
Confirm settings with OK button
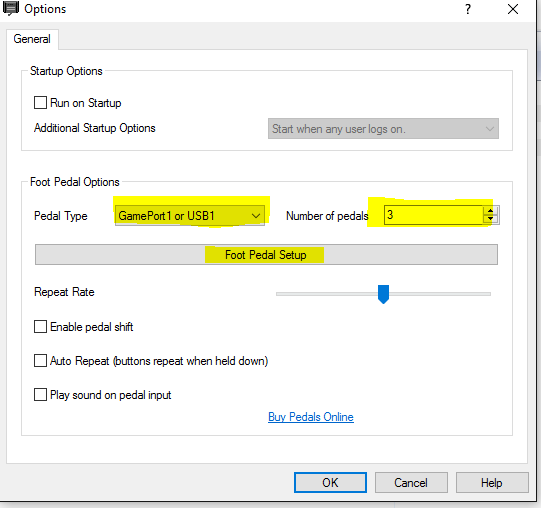330,482
